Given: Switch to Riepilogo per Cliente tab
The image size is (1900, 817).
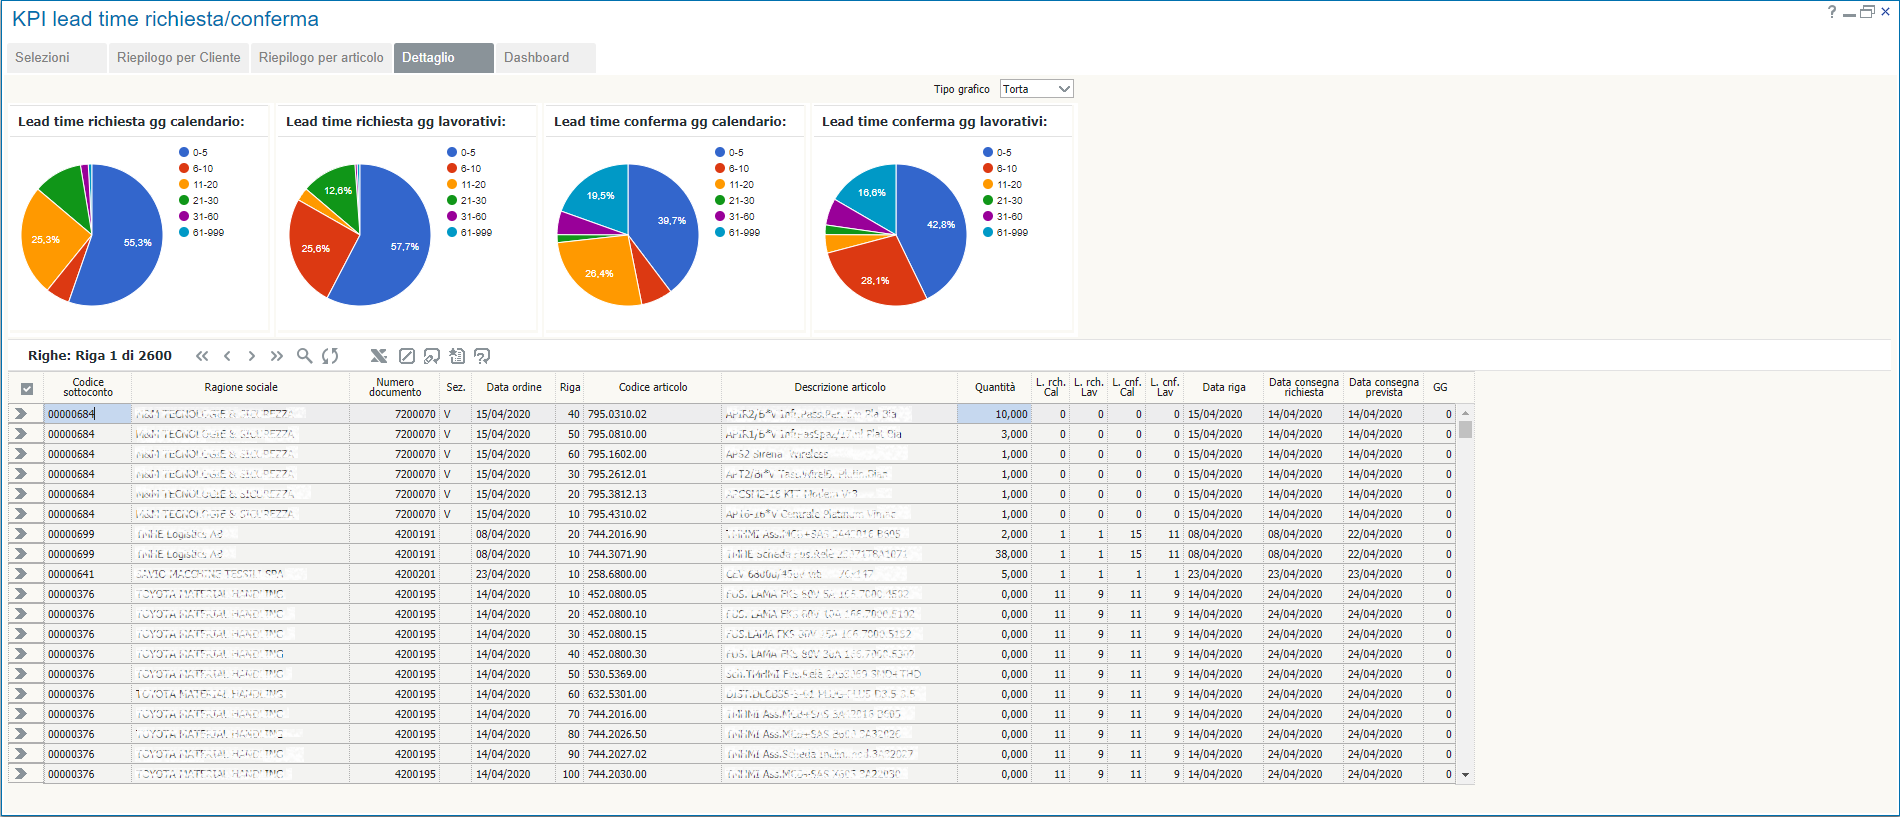Looking at the screenshot, I should click(178, 58).
